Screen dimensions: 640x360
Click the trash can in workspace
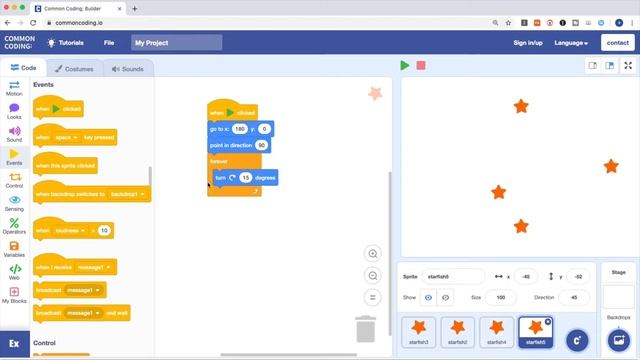(366, 329)
